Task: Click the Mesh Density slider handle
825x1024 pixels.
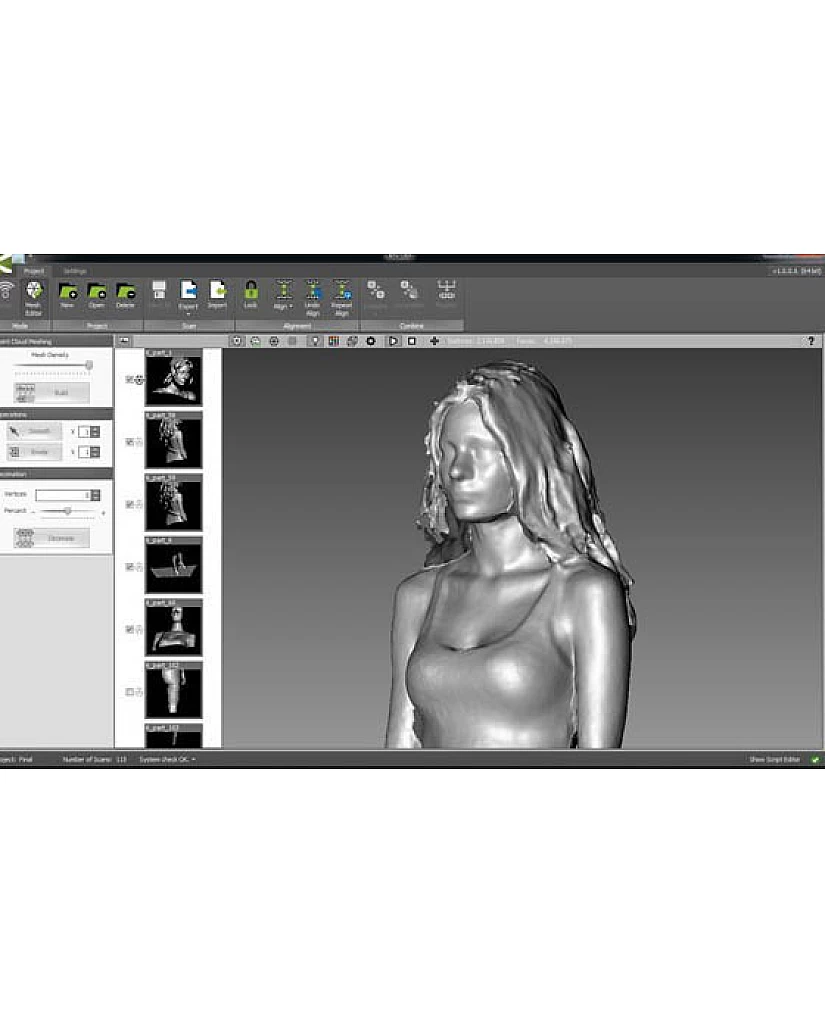Action: pos(89,365)
